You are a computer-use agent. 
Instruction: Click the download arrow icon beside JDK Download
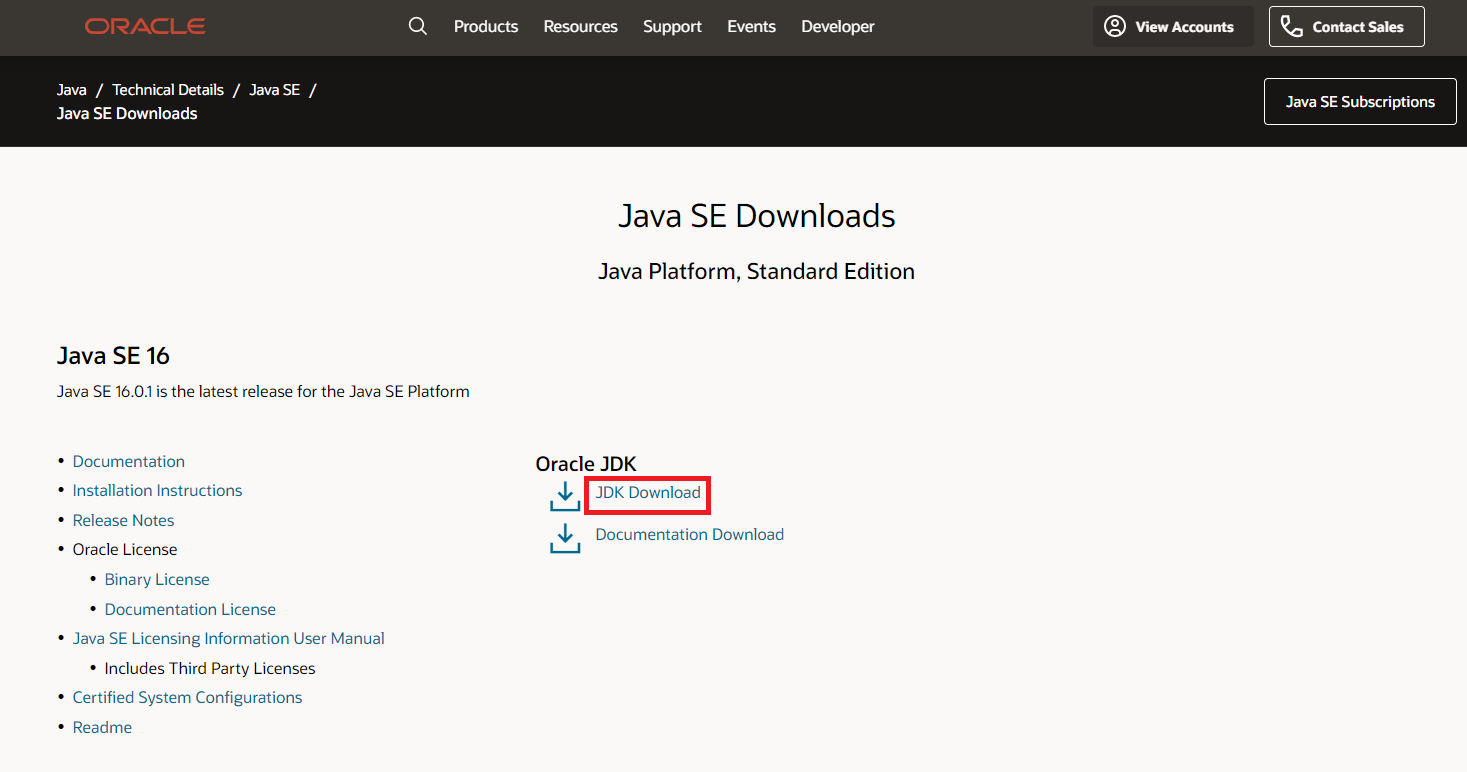point(565,496)
